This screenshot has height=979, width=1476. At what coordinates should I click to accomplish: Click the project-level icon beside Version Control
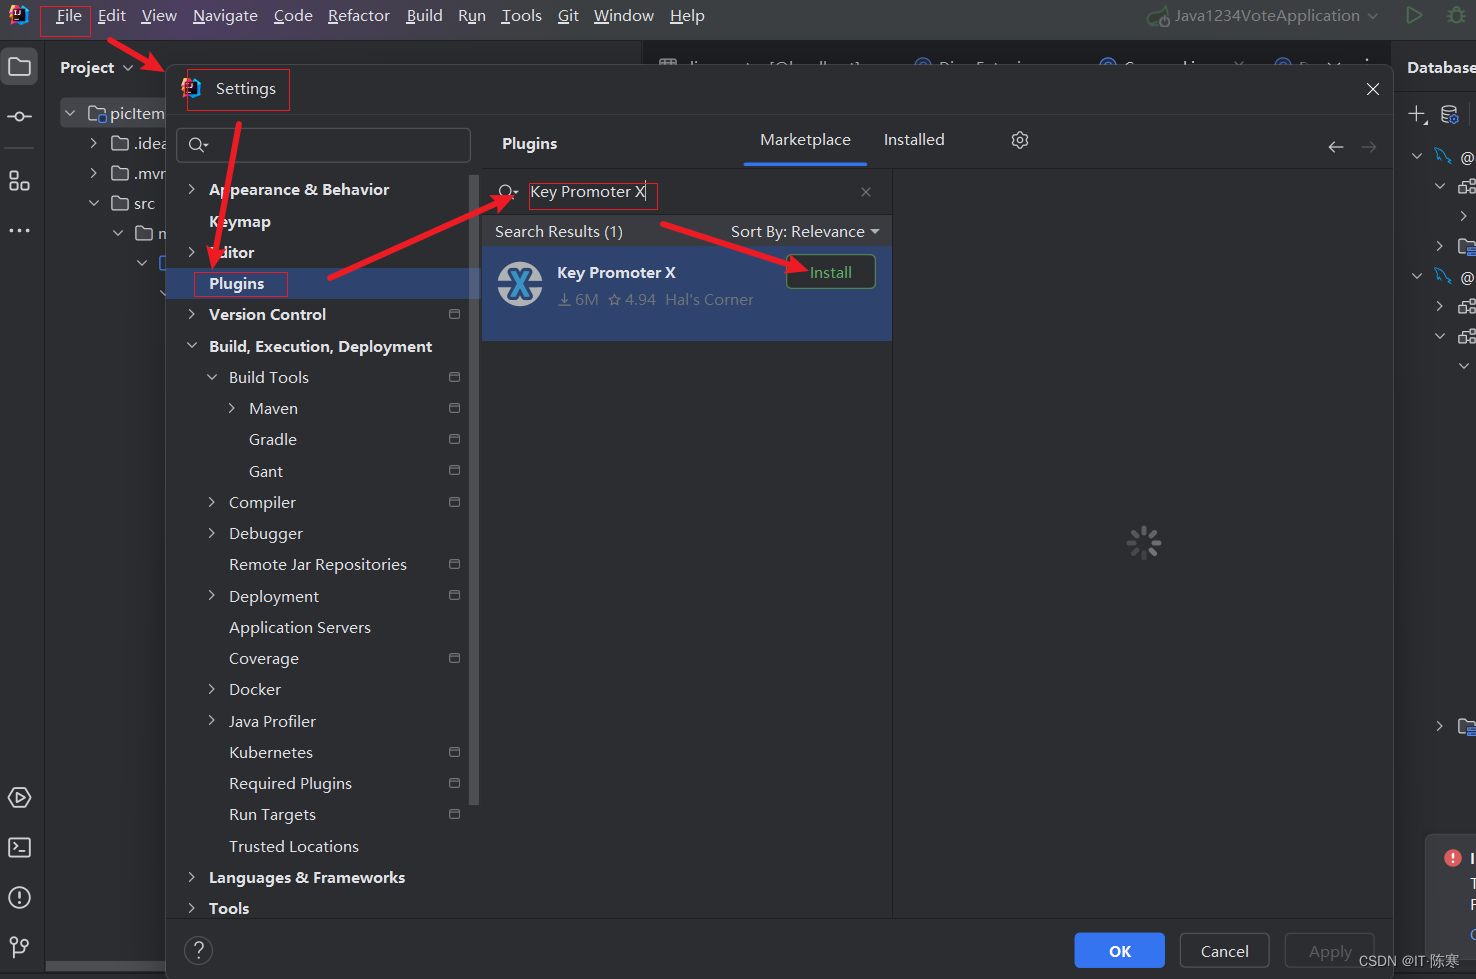click(x=455, y=314)
